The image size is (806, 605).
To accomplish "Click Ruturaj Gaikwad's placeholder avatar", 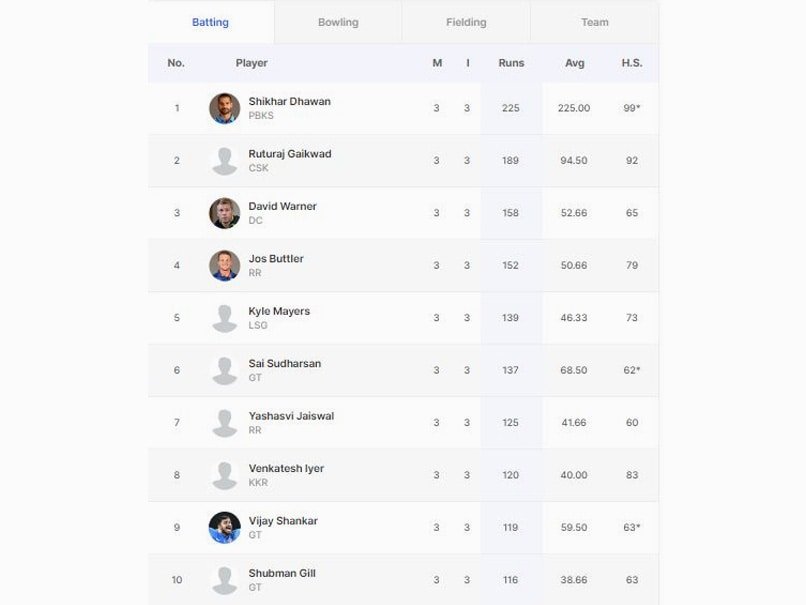I will coord(224,161).
